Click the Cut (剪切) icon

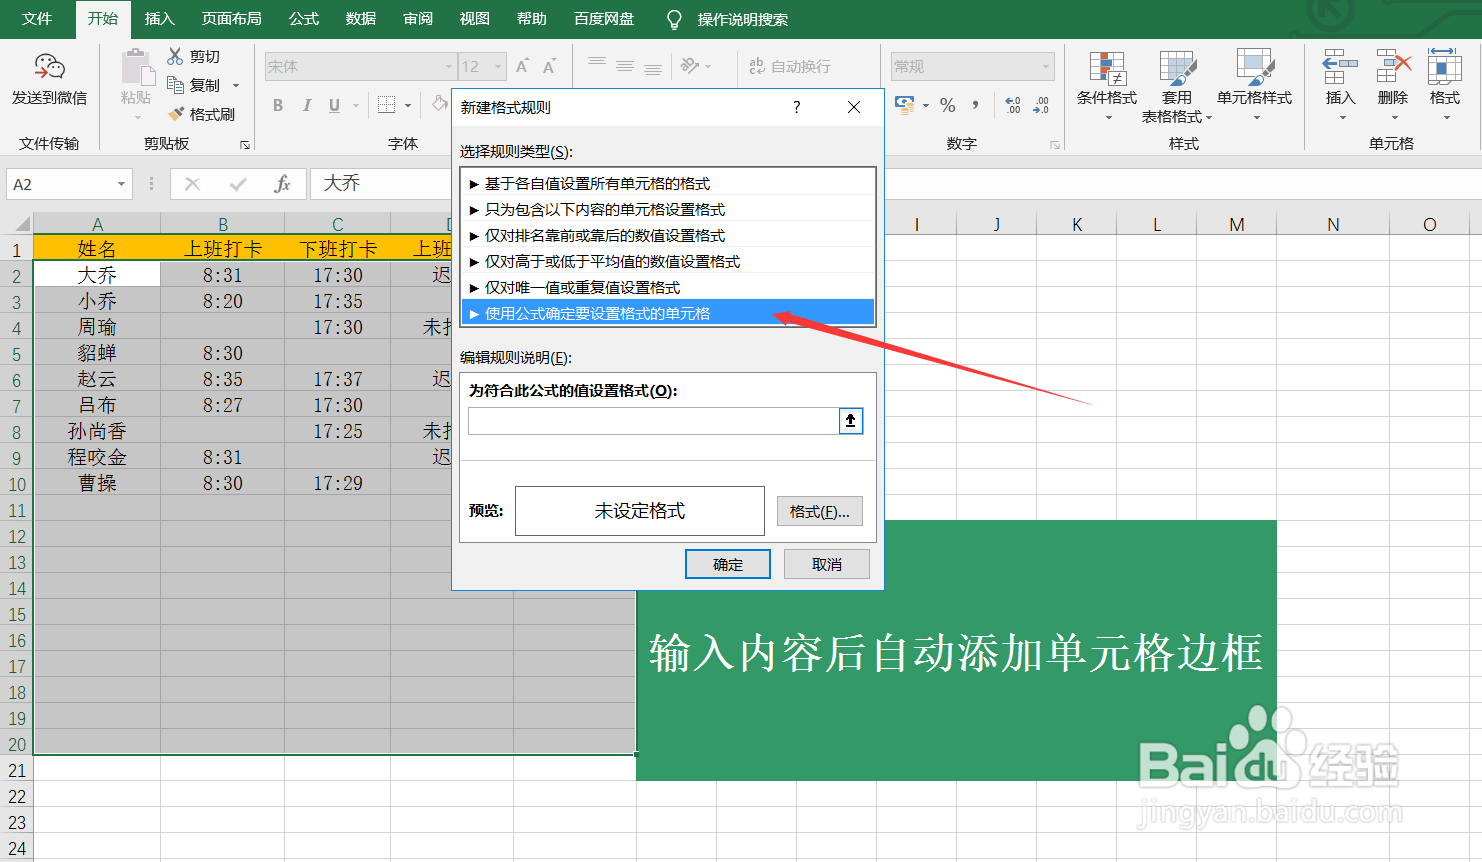coord(174,56)
